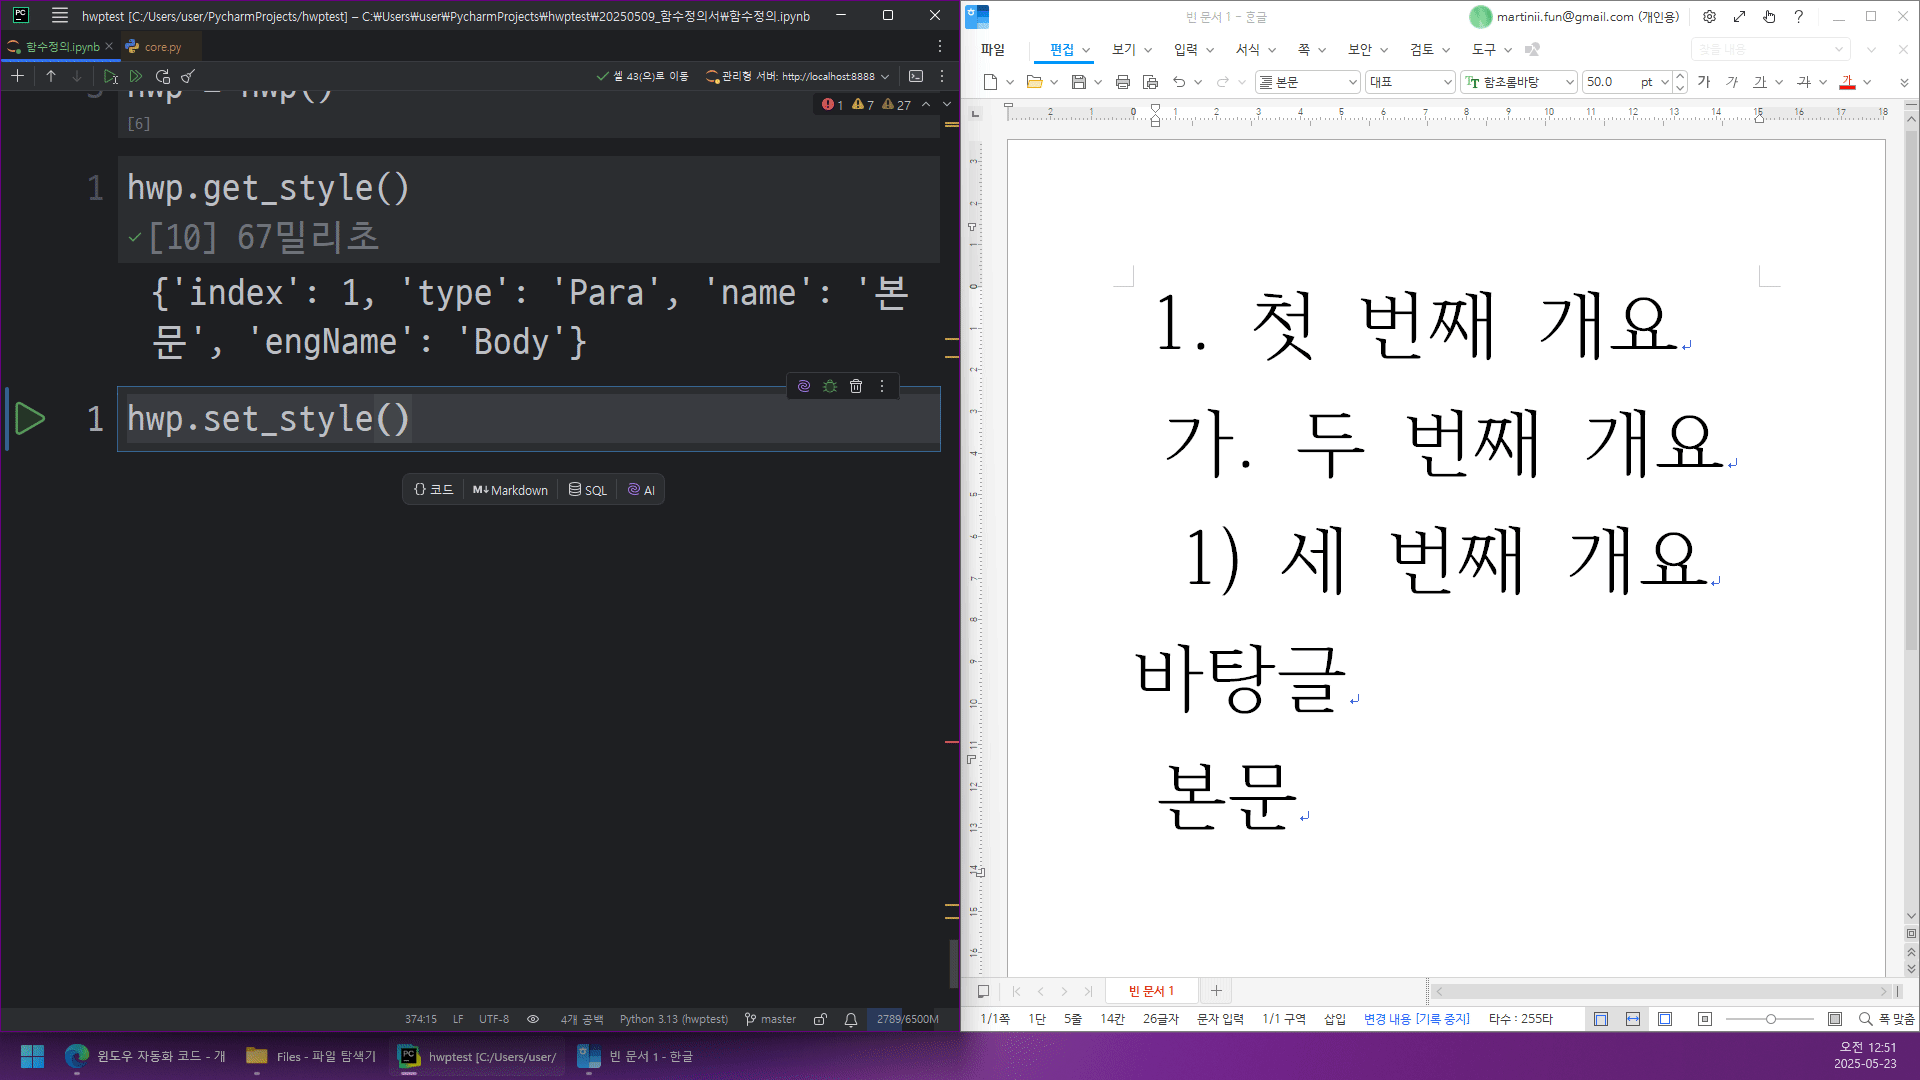Toggle bold formatting in Hangul toolbar
The height and width of the screenshot is (1080, 1920).
pyautogui.click(x=1704, y=82)
